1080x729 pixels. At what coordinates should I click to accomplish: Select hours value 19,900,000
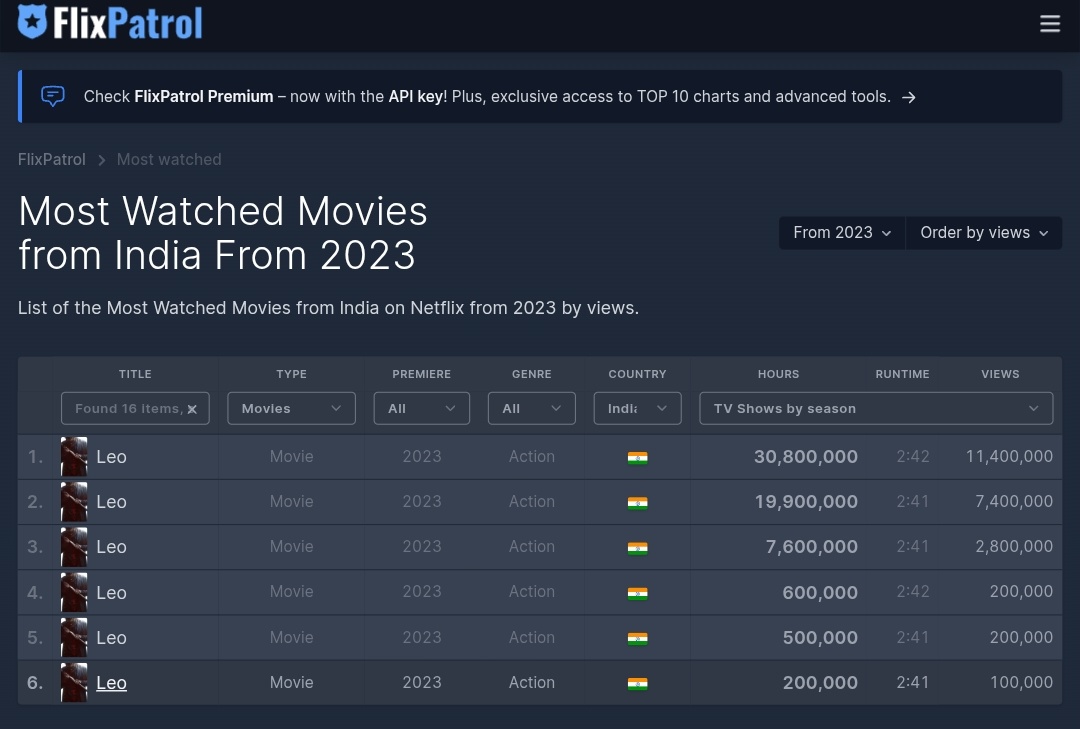pyautogui.click(x=806, y=502)
